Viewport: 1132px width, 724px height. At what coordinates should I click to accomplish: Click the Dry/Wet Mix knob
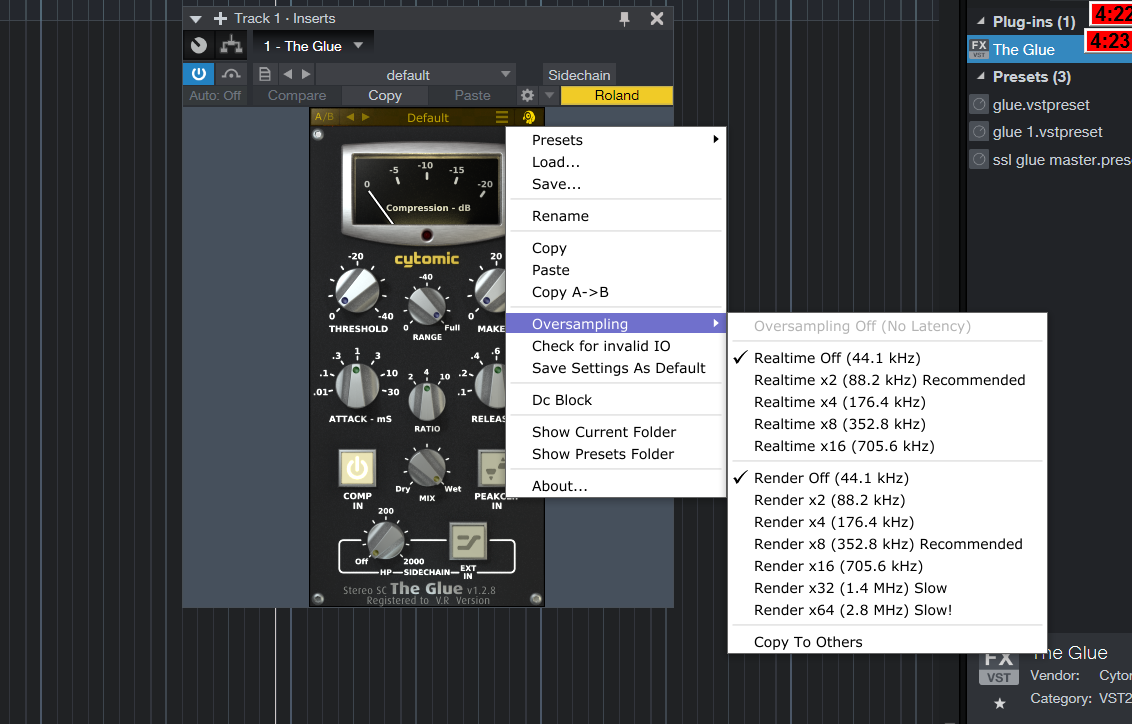[427, 468]
